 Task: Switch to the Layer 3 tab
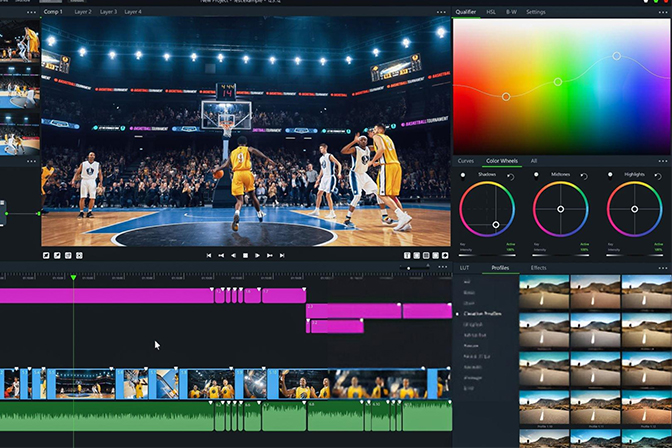click(x=108, y=12)
